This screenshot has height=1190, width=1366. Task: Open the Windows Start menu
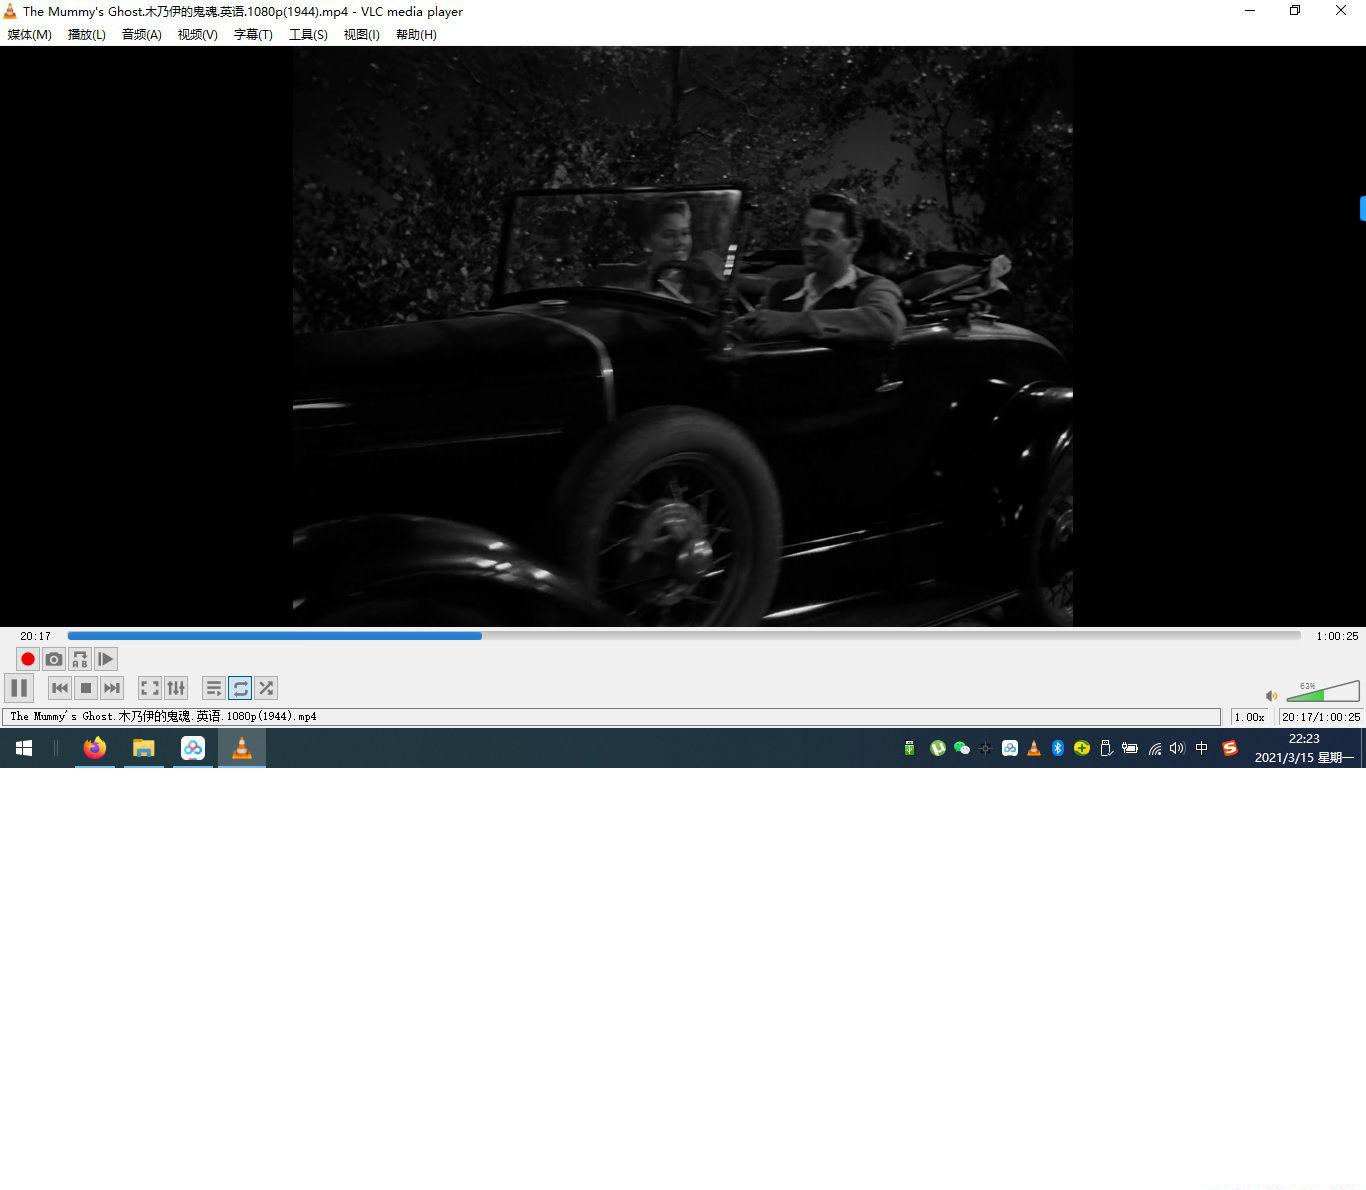click(x=24, y=748)
